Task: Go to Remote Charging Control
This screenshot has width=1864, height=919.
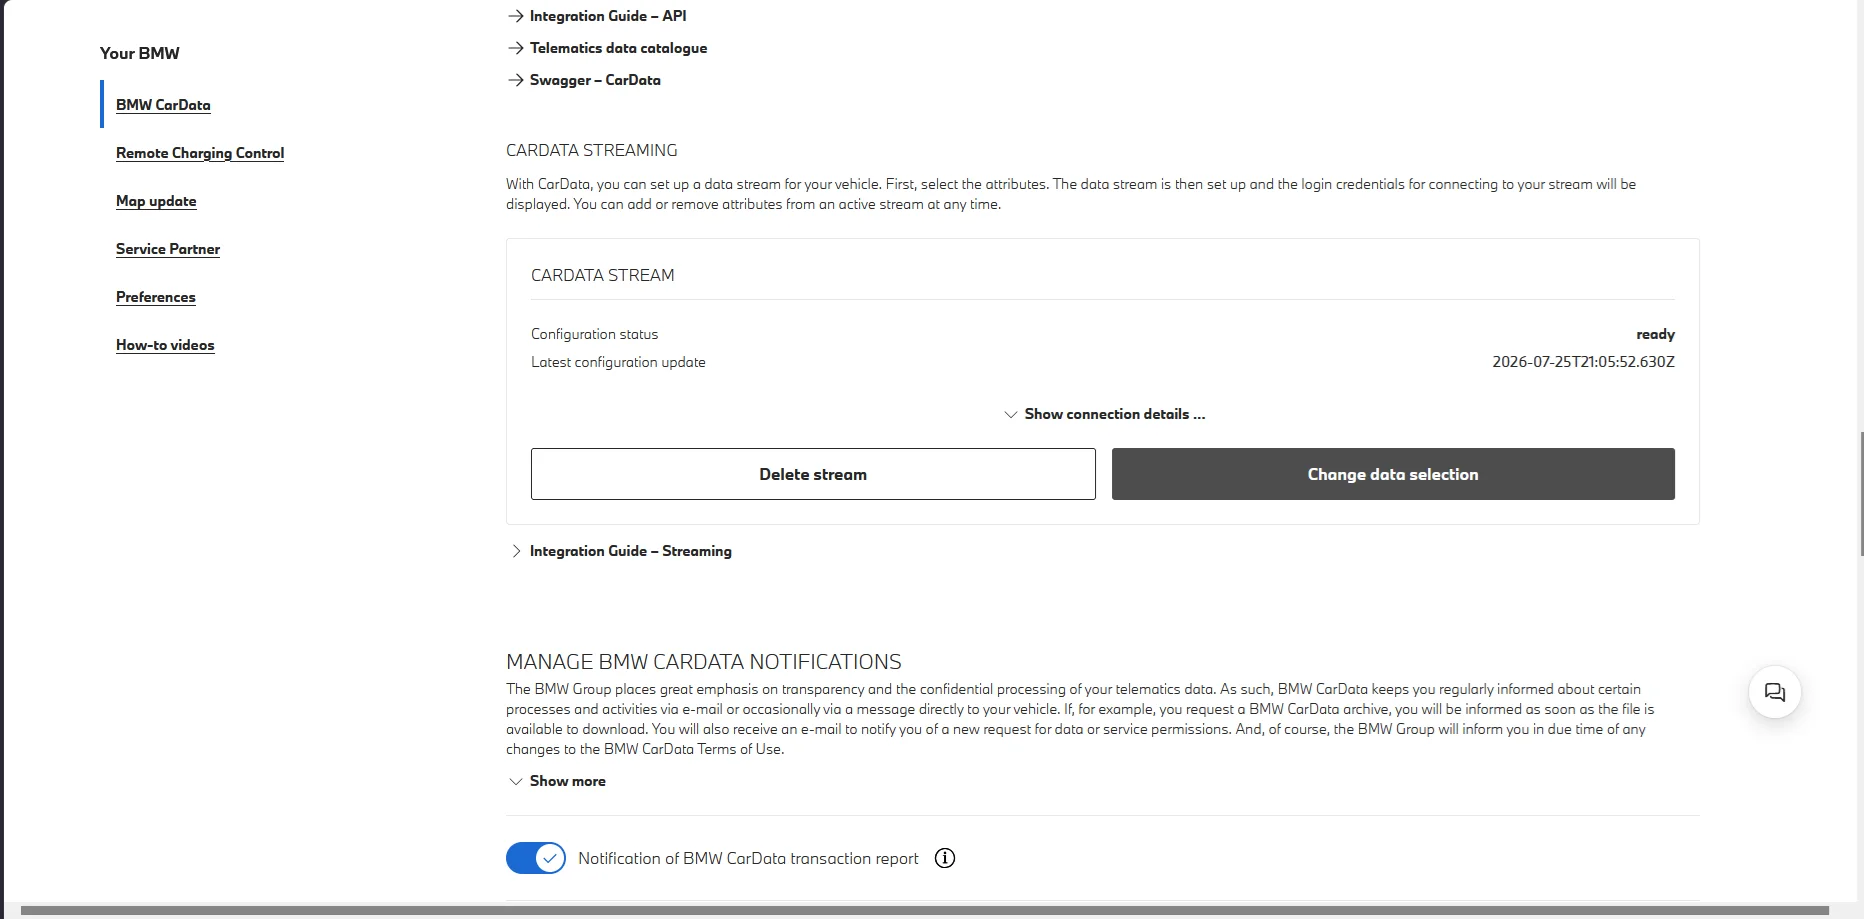Action: (200, 153)
